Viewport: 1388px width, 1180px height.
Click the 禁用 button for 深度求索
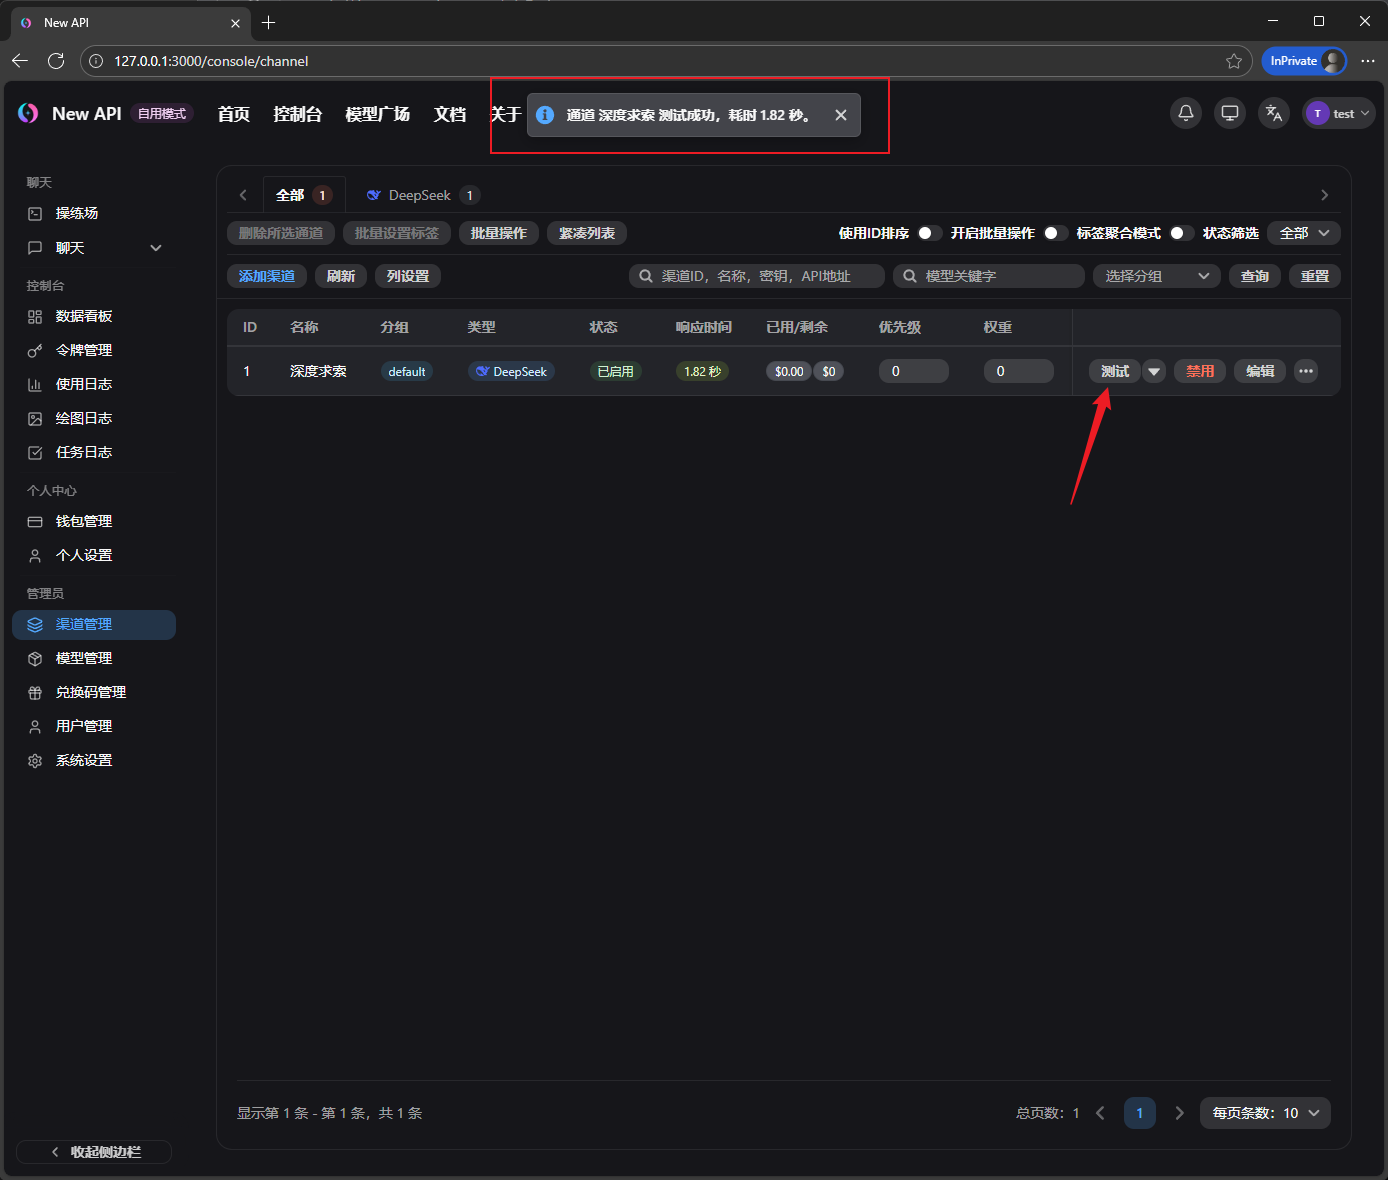point(1199,371)
